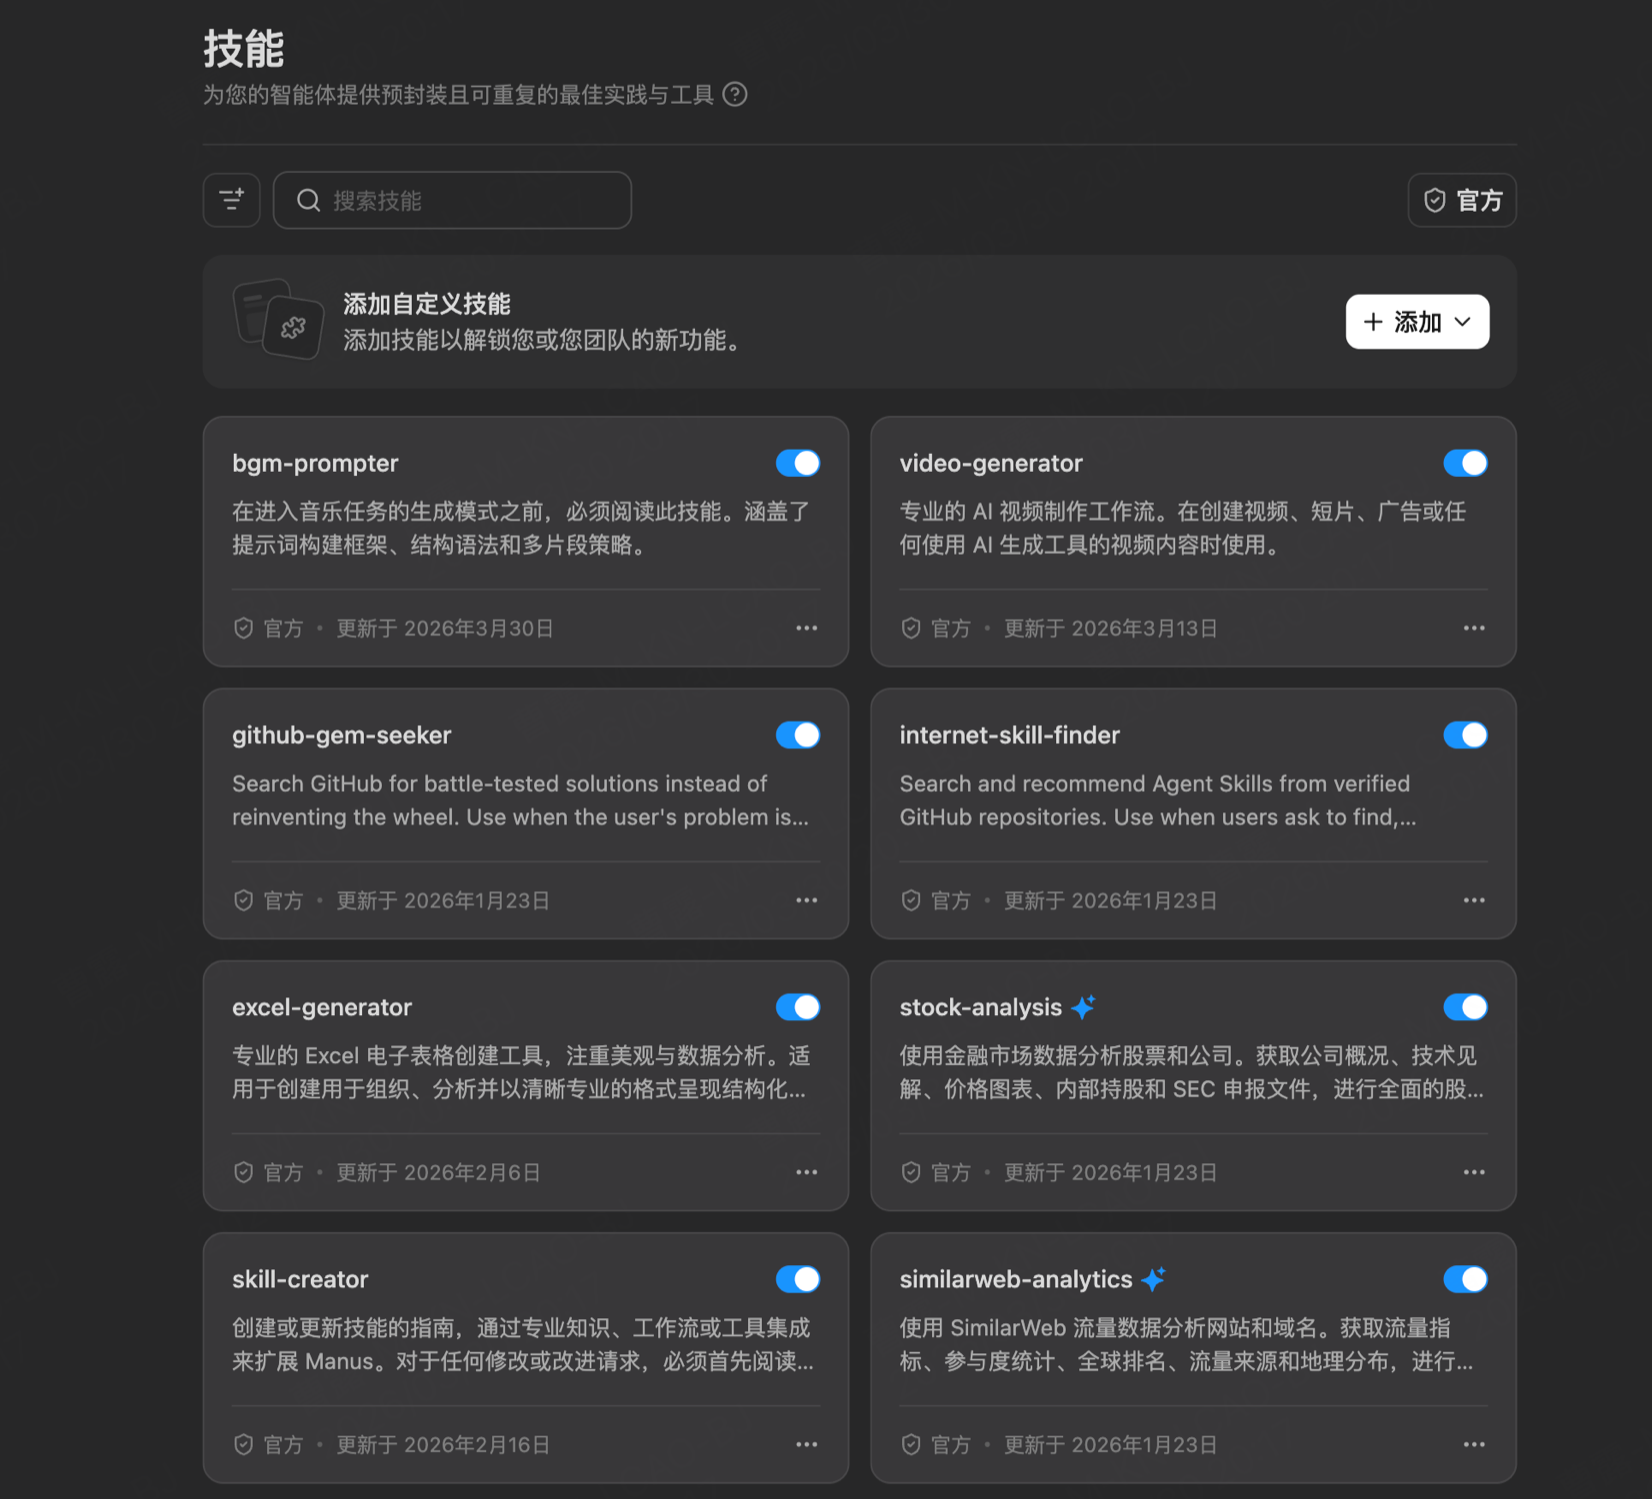Click the help question mark icon
The image size is (1652, 1499).
coord(735,95)
